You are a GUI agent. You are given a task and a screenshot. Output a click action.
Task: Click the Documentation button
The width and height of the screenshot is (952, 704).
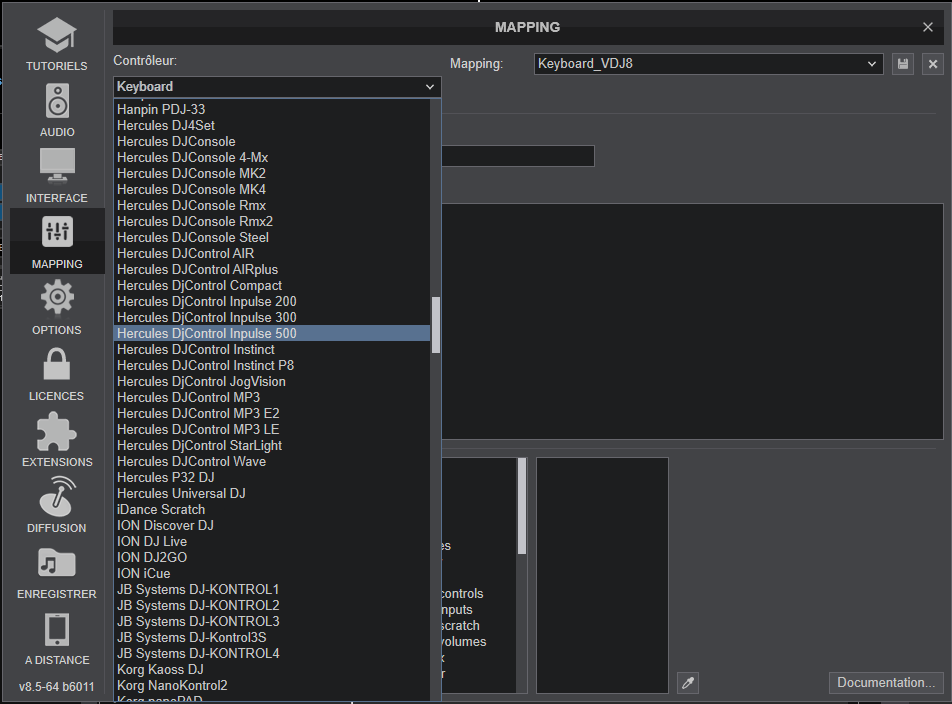point(886,683)
